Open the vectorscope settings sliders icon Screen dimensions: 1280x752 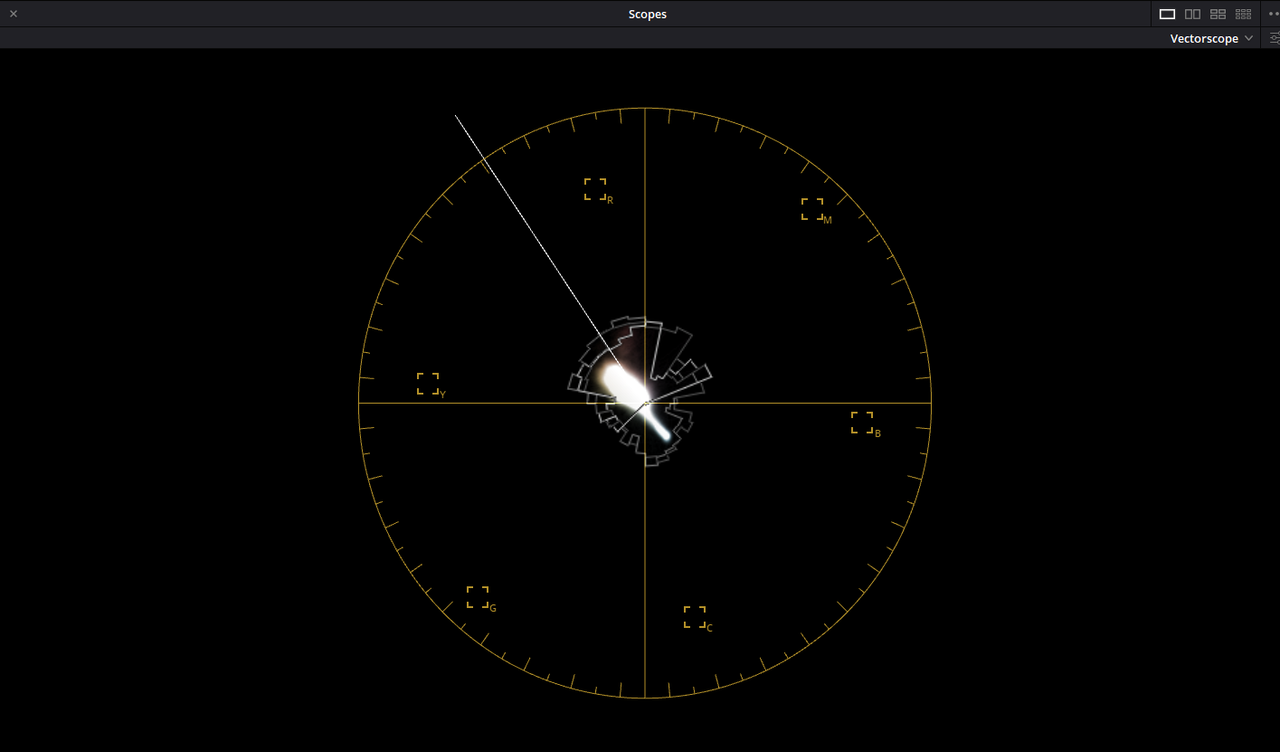[1274, 38]
